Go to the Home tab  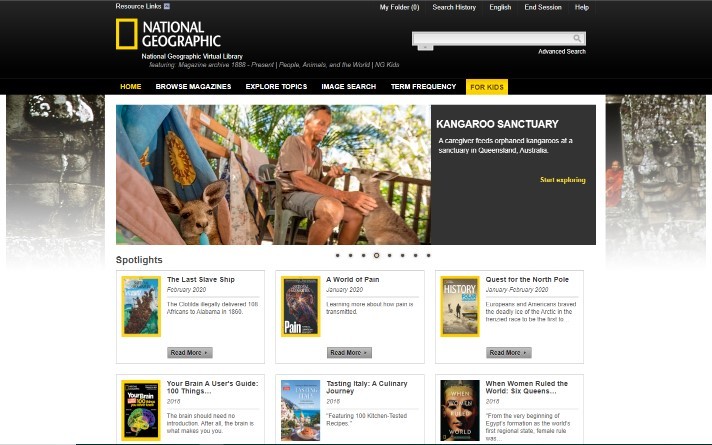[131, 87]
